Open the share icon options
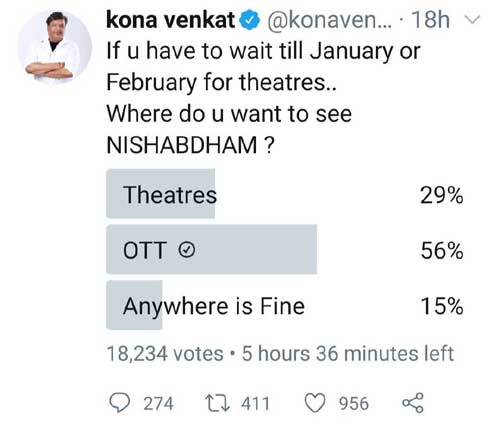500x424 pixels. (x=413, y=403)
